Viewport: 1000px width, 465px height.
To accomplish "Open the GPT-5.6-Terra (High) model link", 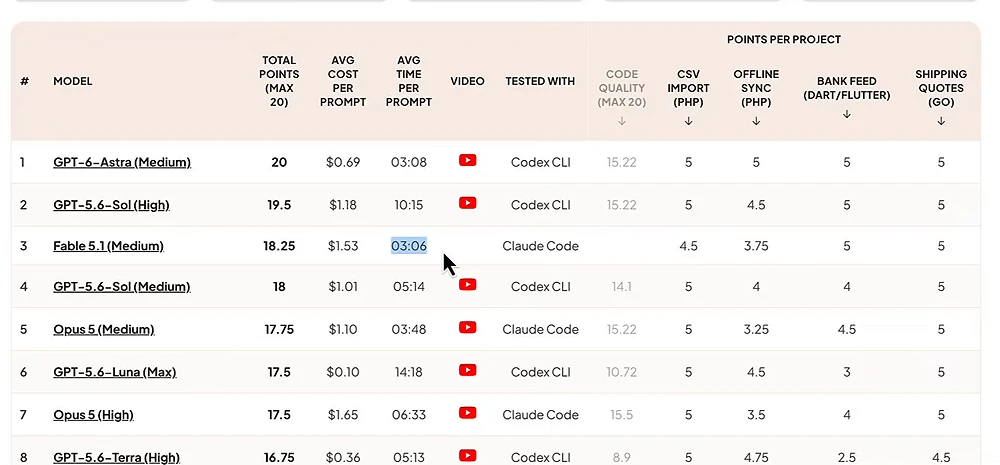I will tap(117, 457).
